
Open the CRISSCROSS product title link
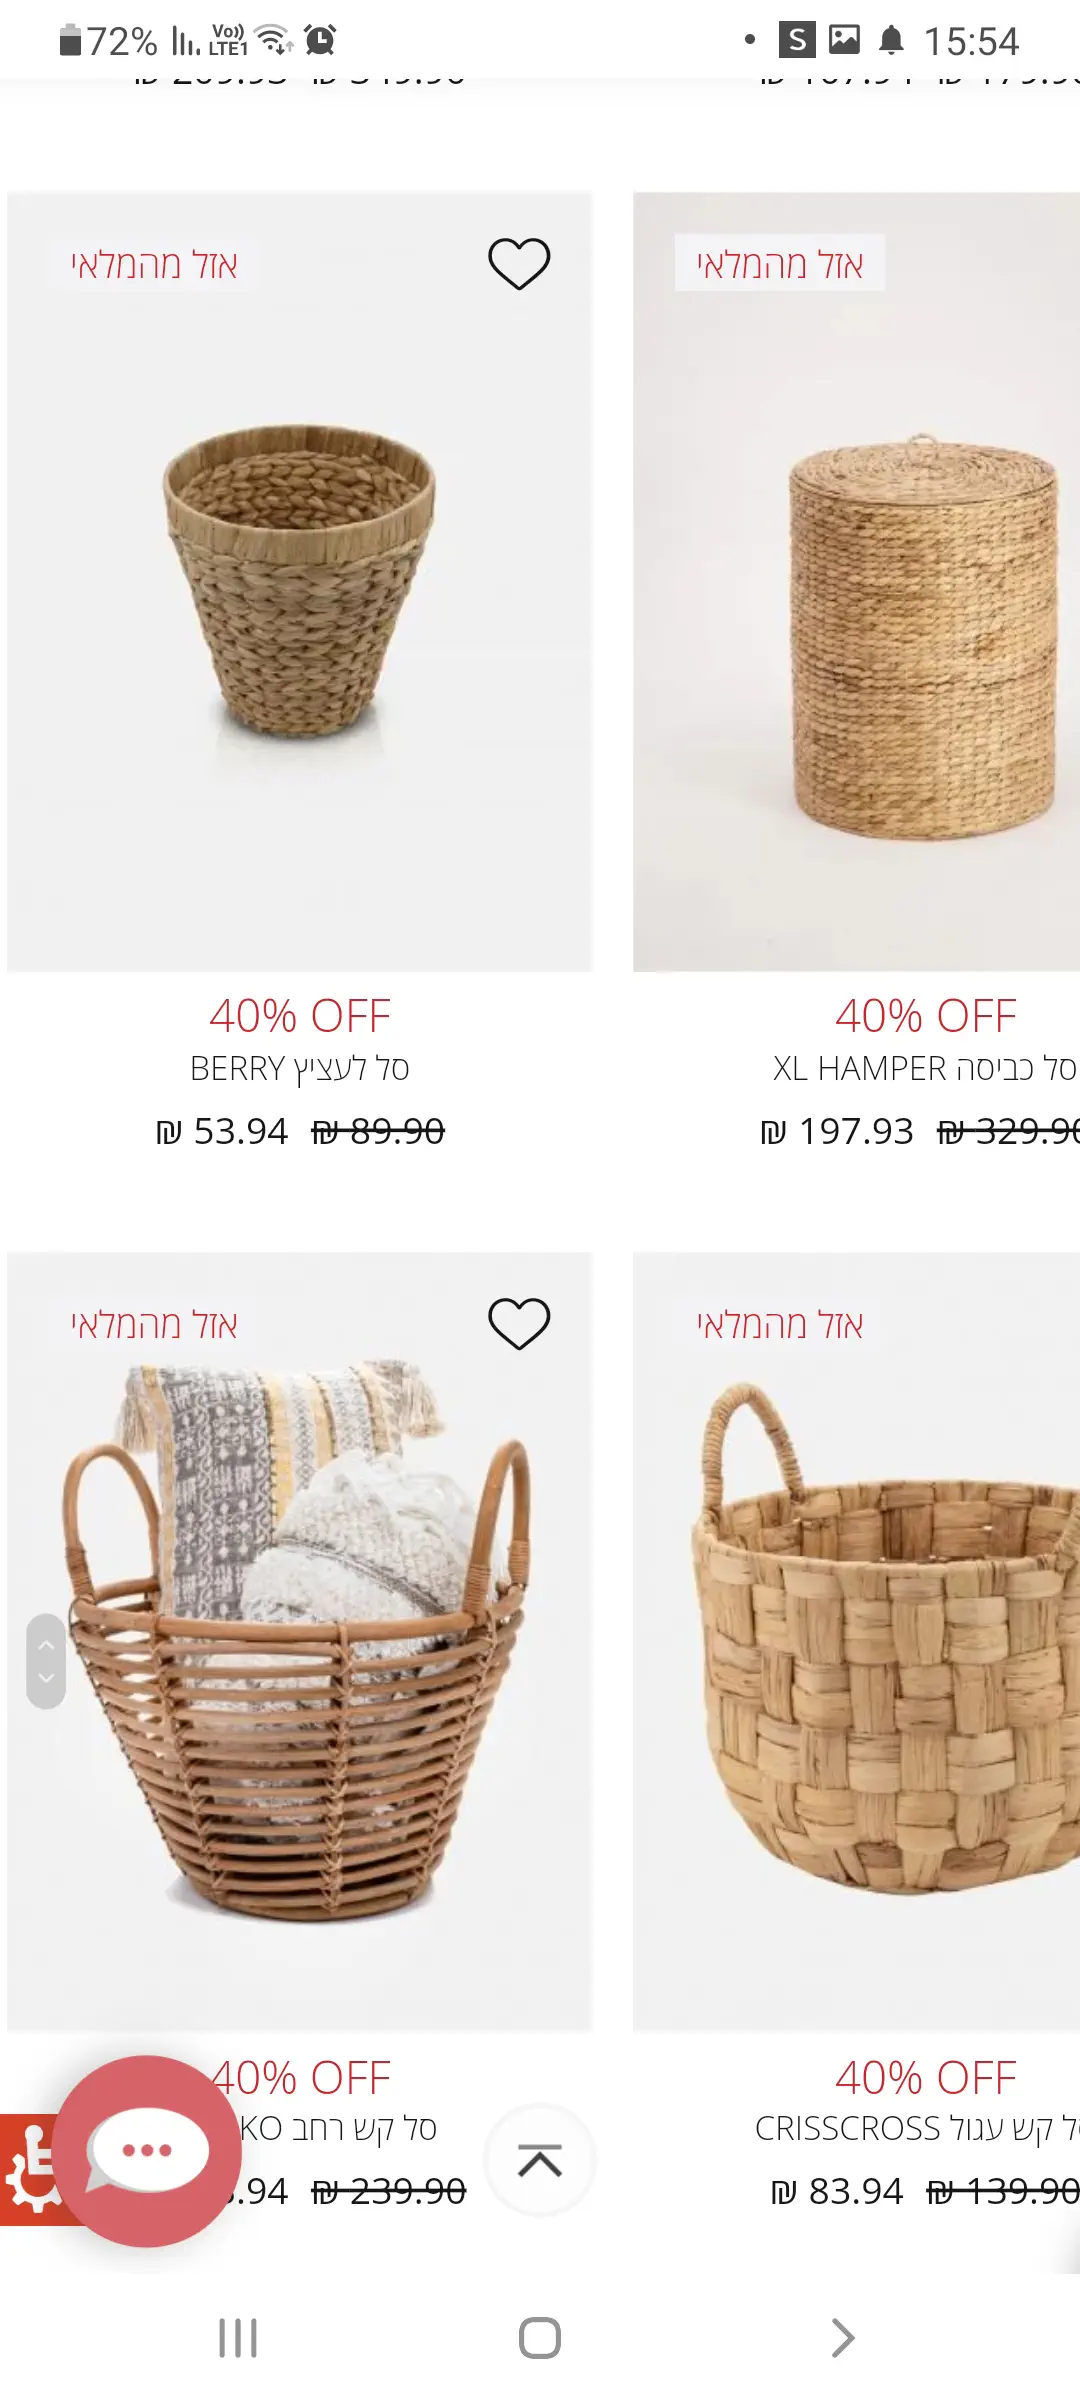(917, 2129)
